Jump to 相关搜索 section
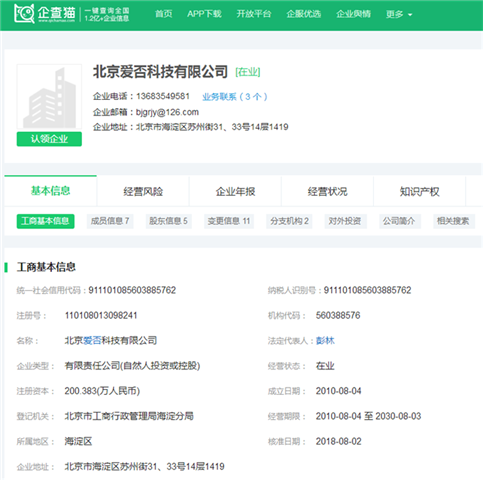Viewport: 483px width, 480px height. 453,221
